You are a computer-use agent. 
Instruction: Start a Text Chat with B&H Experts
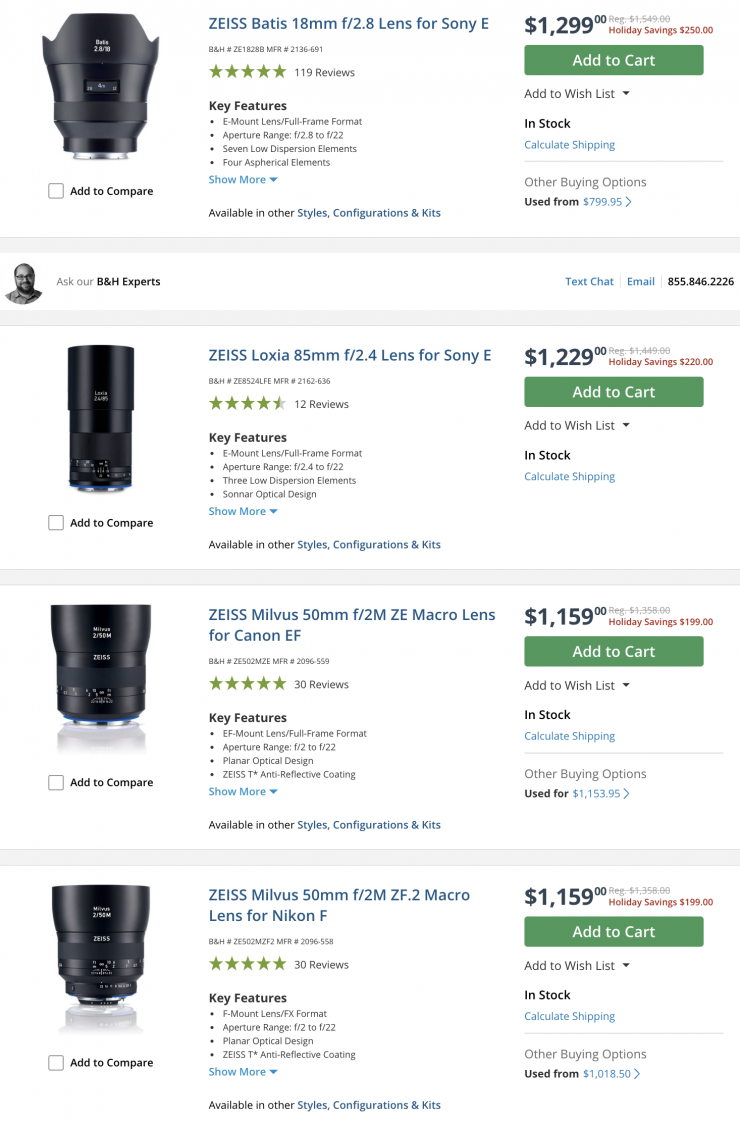click(589, 282)
